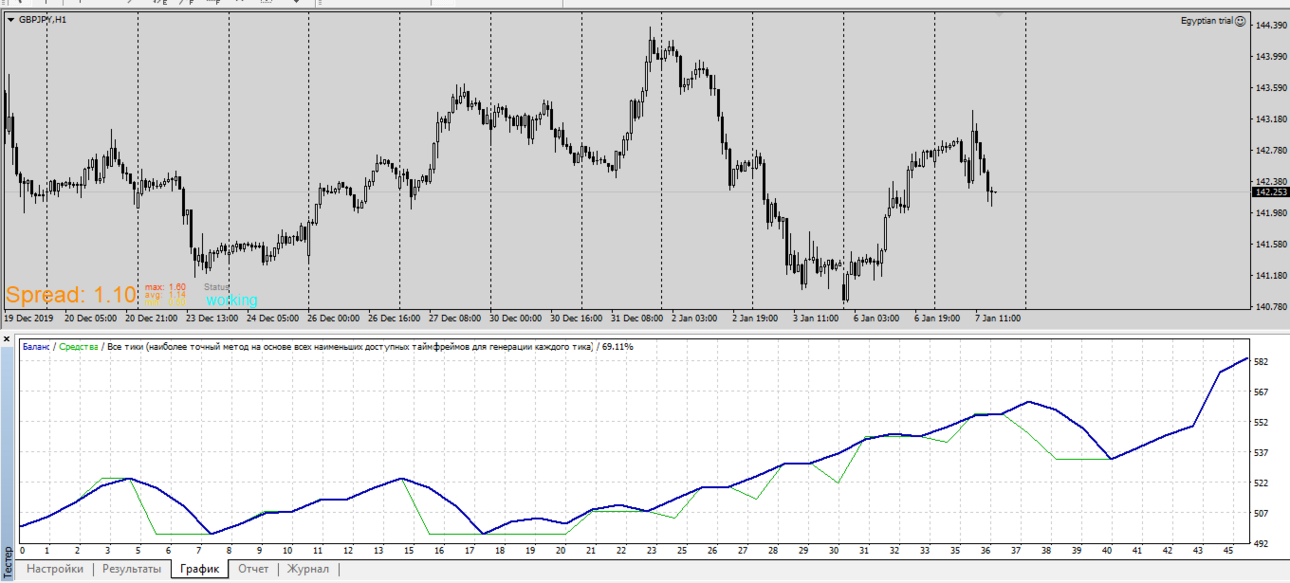Click the max: 1.60 spread value
This screenshot has width=1290, height=583.
click(x=165, y=287)
